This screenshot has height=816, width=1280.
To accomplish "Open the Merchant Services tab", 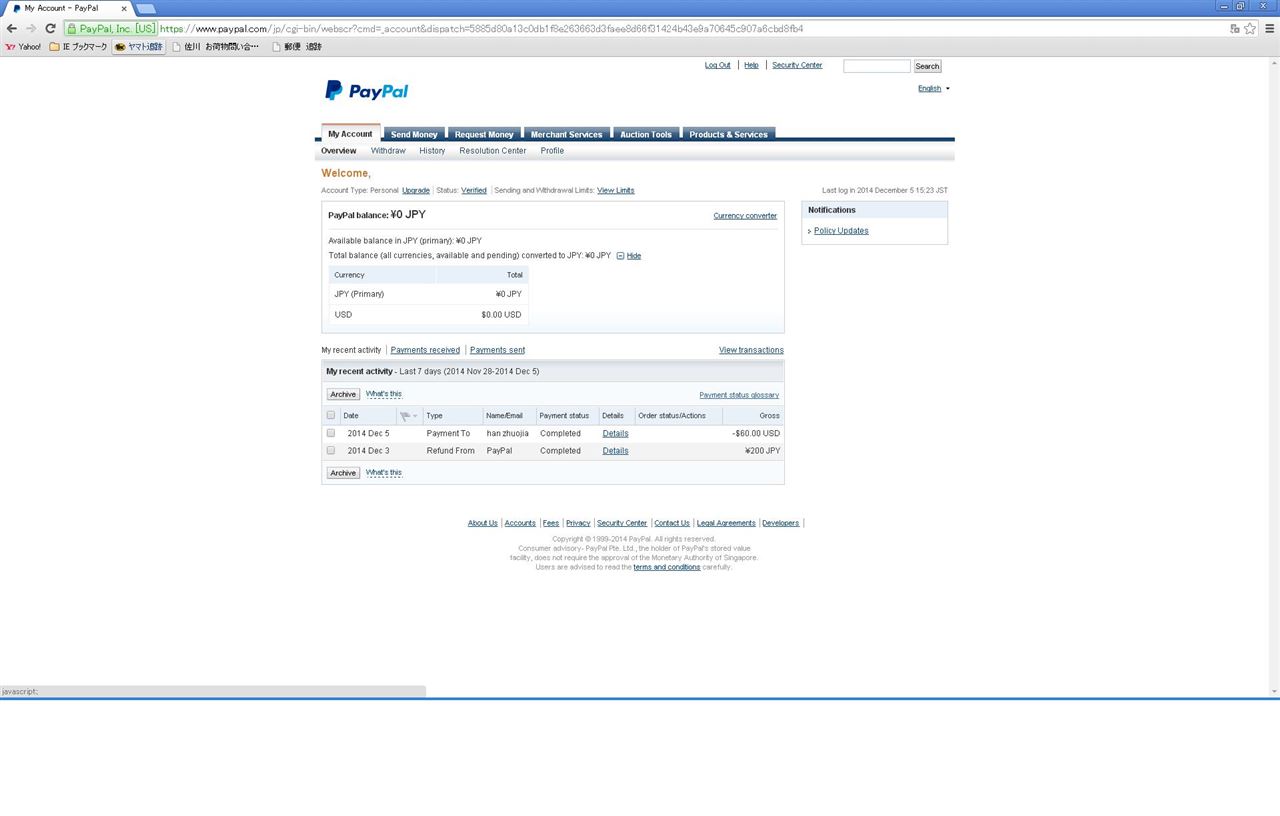I will point(566,134).
